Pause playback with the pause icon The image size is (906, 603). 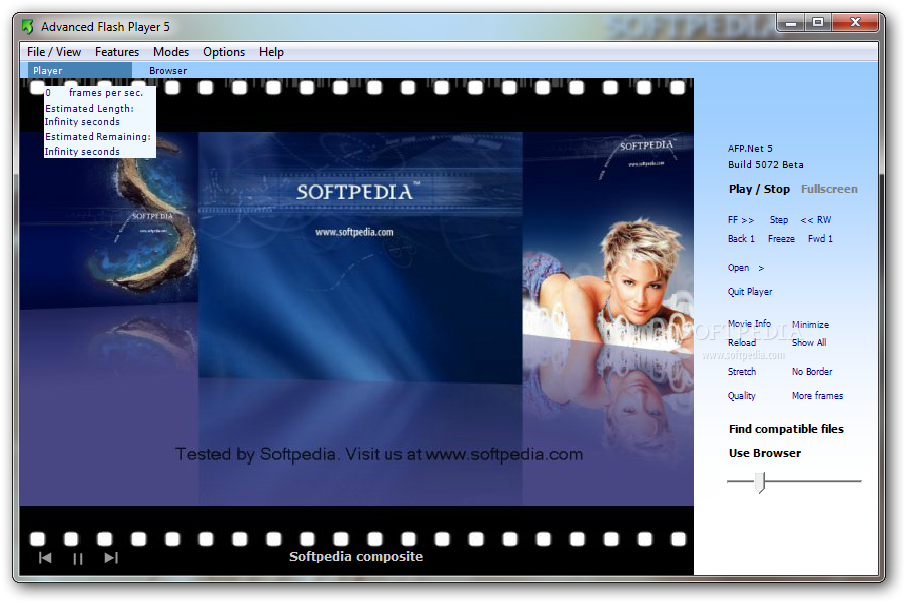[x=78, y=559]
